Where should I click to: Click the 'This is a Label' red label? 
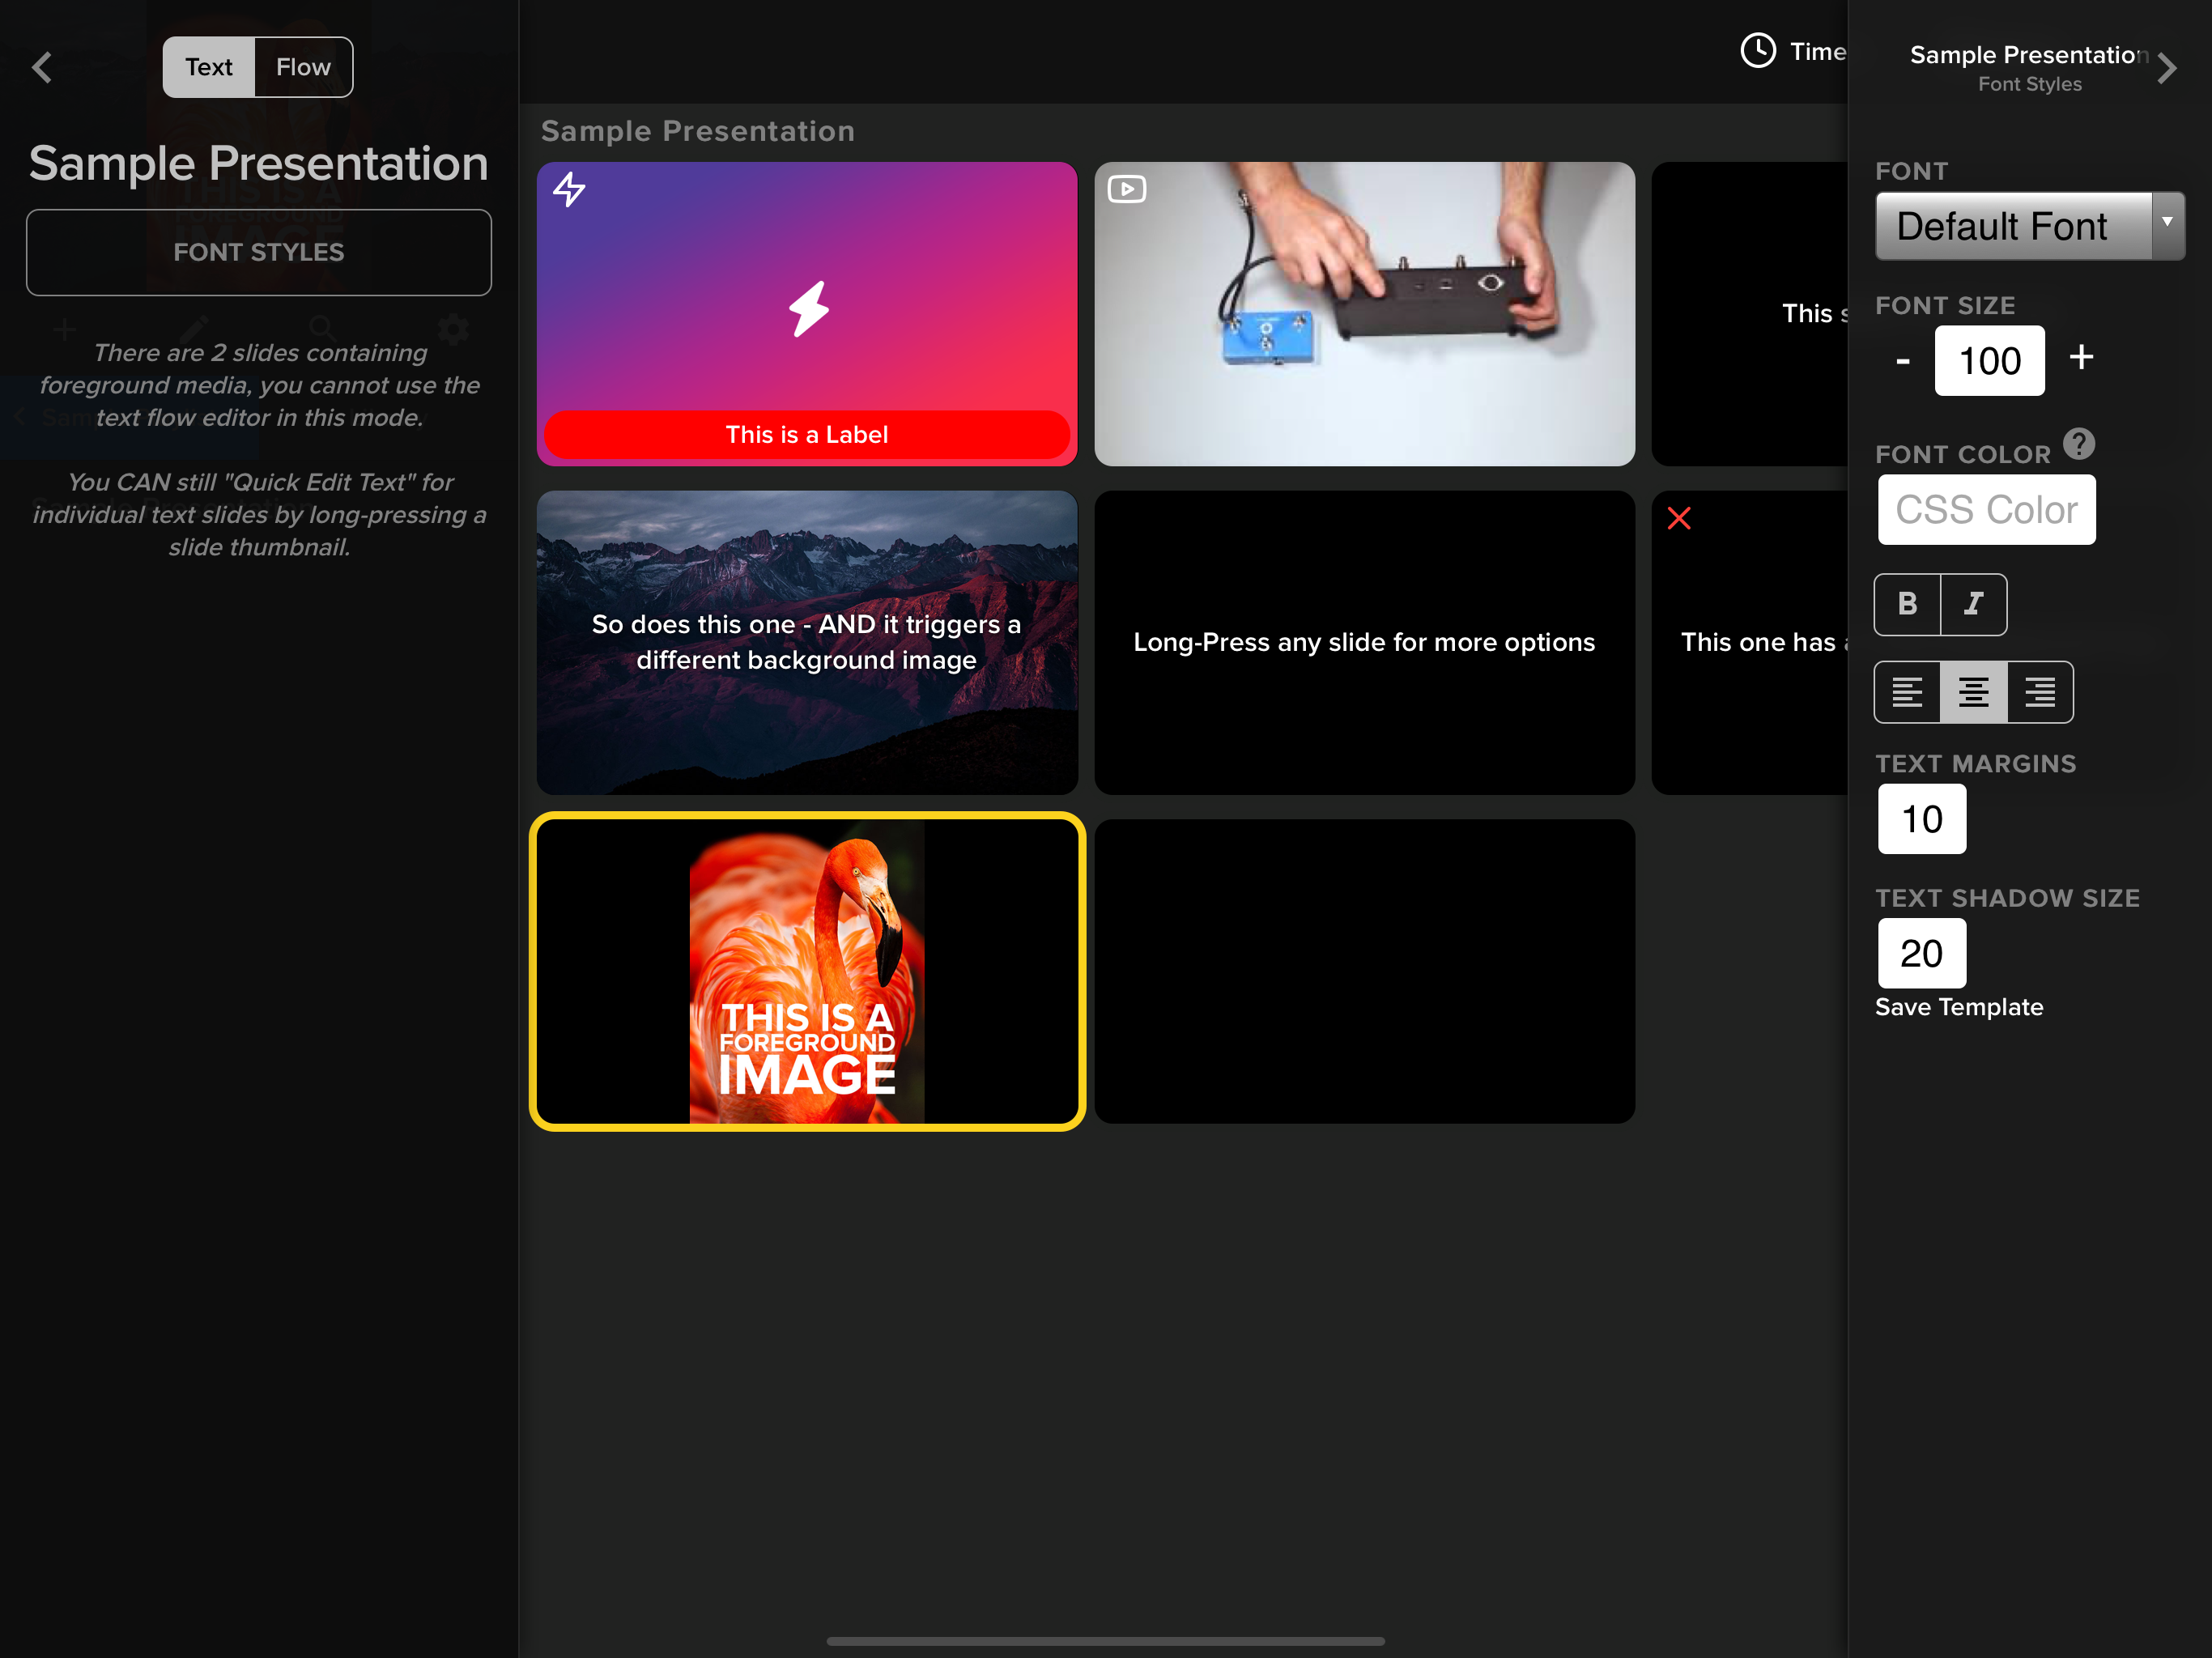tap(806, 435)
